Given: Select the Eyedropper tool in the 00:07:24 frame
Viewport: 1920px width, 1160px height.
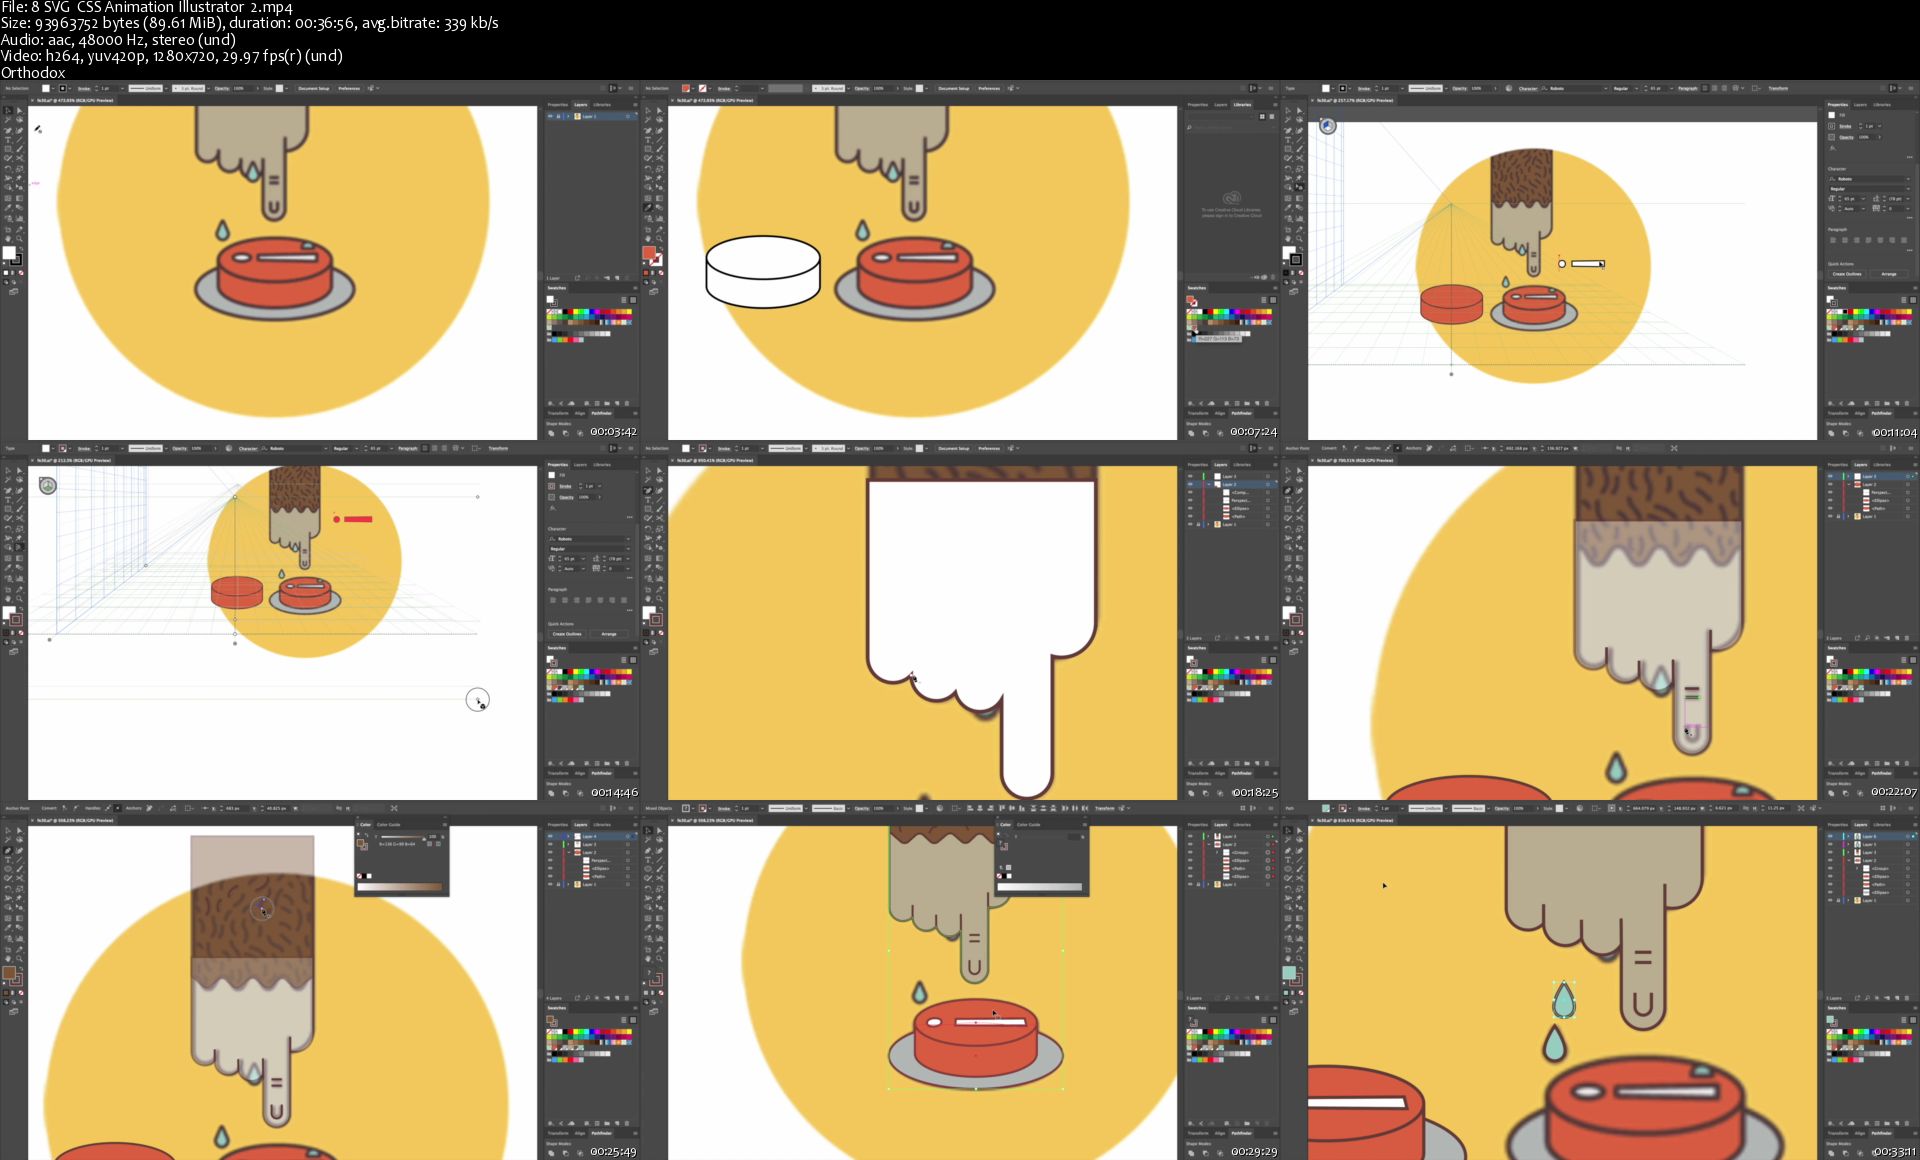Looking at the screenshot, I should pos(648,208).
